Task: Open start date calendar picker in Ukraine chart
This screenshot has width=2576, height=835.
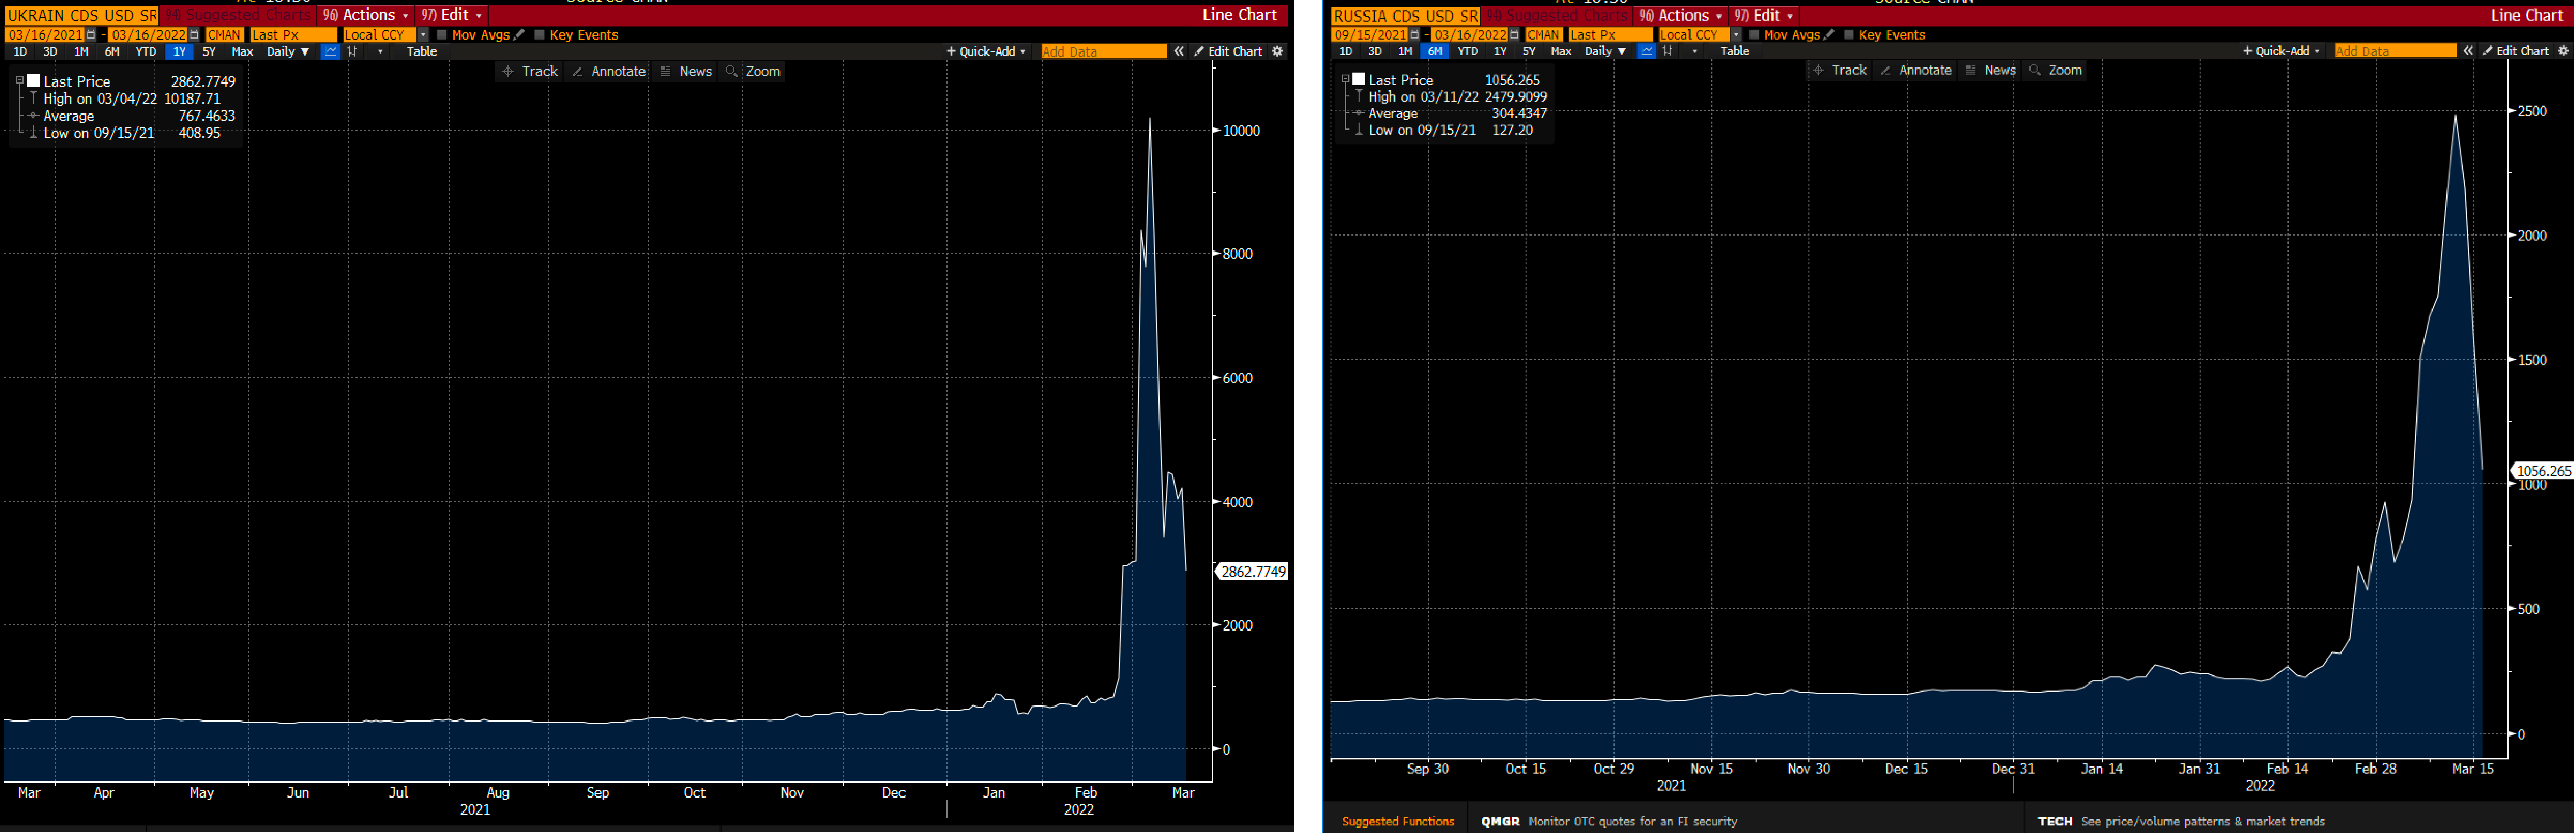Action: tap(91, 35)
